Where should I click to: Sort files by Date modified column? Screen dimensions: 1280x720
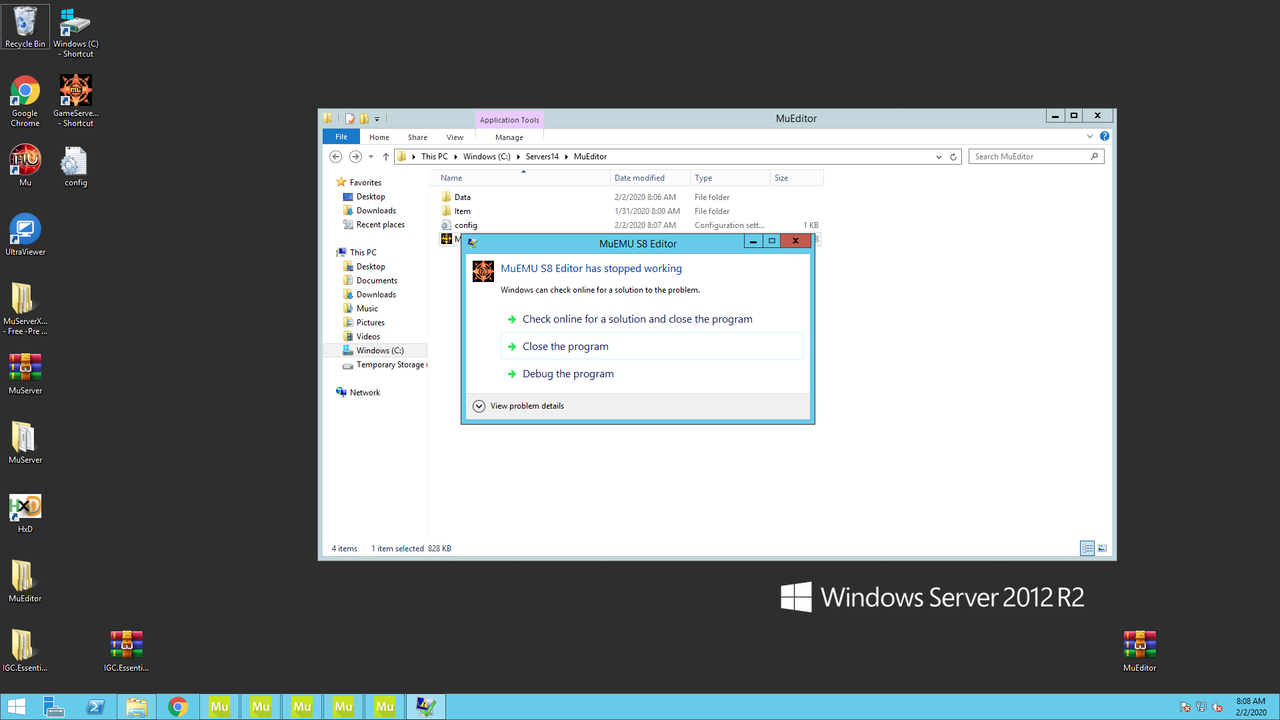click(650, 178)
